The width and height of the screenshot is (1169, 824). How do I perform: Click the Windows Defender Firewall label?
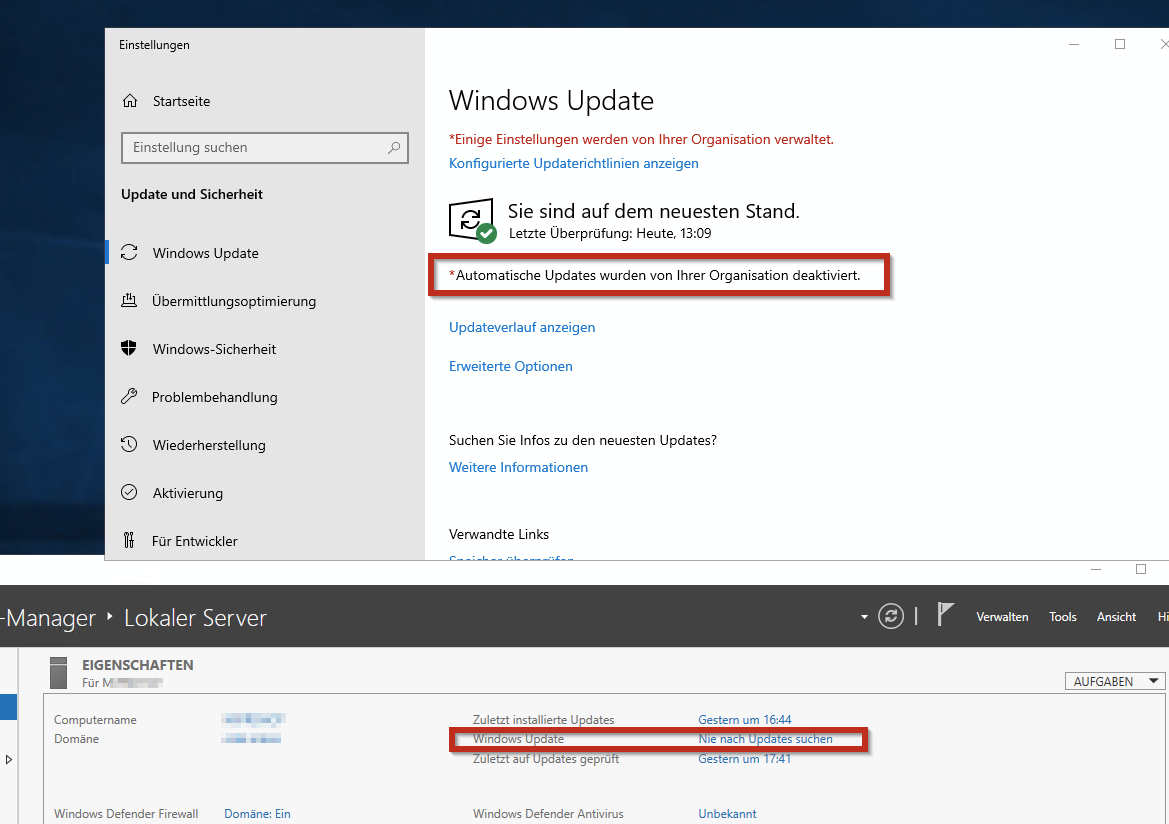126,814
